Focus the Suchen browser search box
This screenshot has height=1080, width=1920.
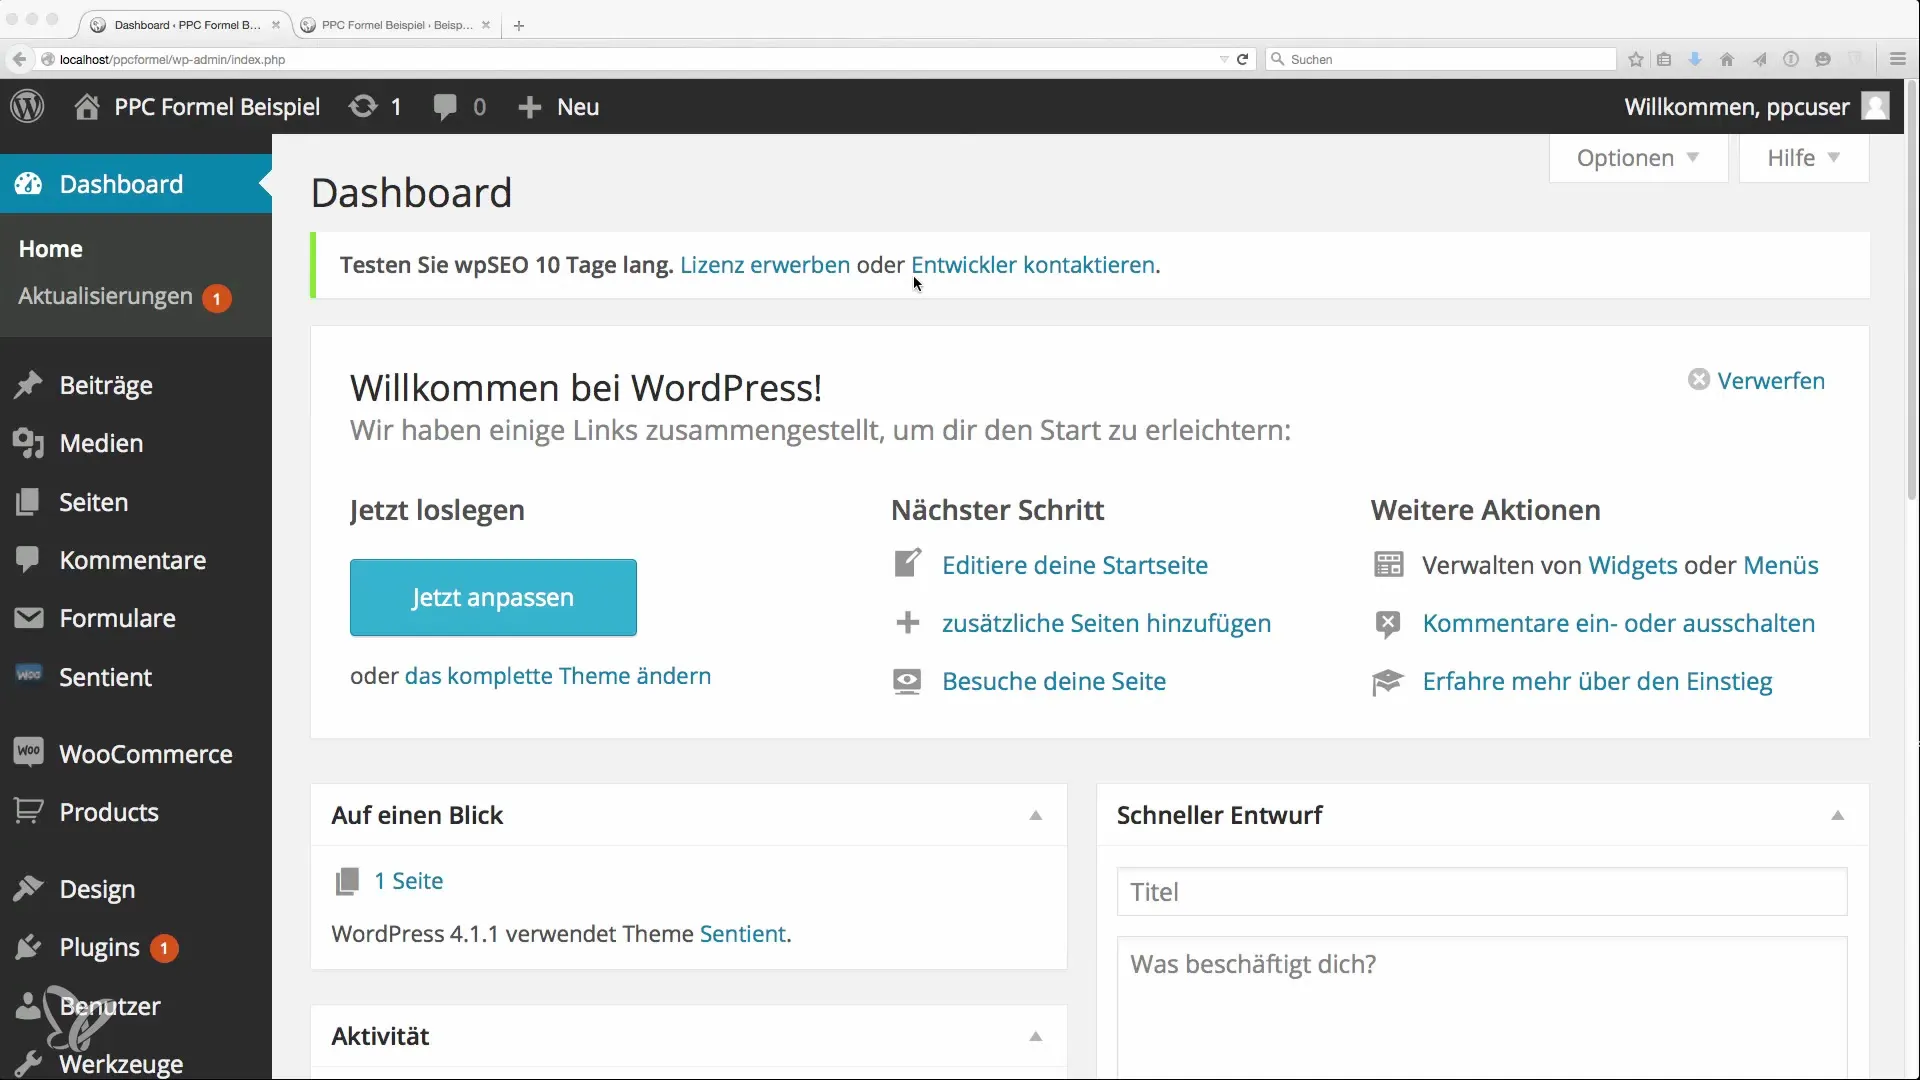pyautogui.click(x=1442, y=59)
